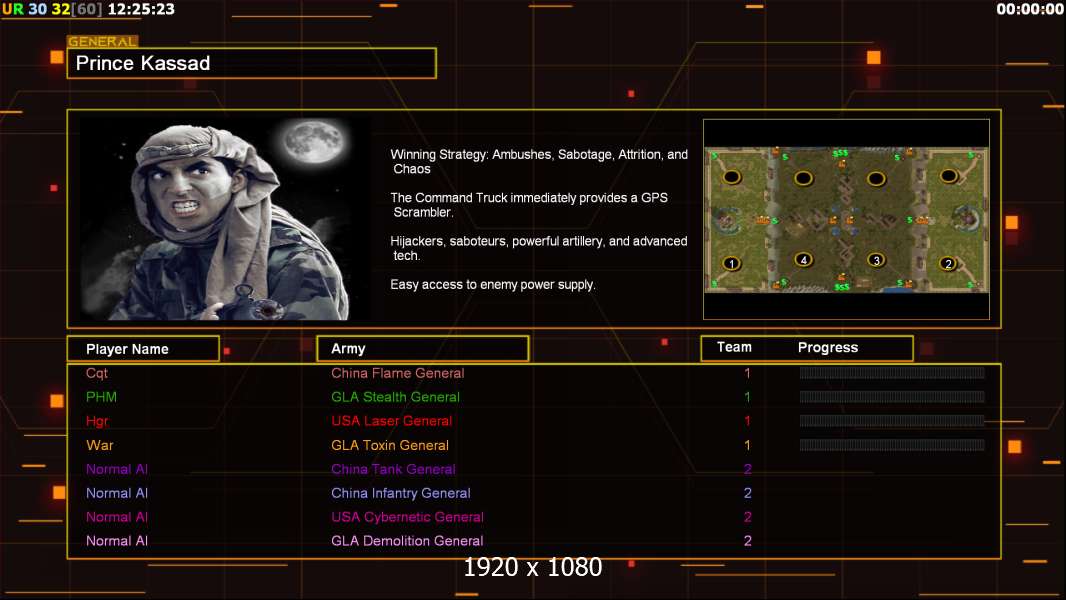Click the USA Laser General army entry
The width and height of the screenshot is (1066, 600).
pyautogui.click(x=392, y=421)
